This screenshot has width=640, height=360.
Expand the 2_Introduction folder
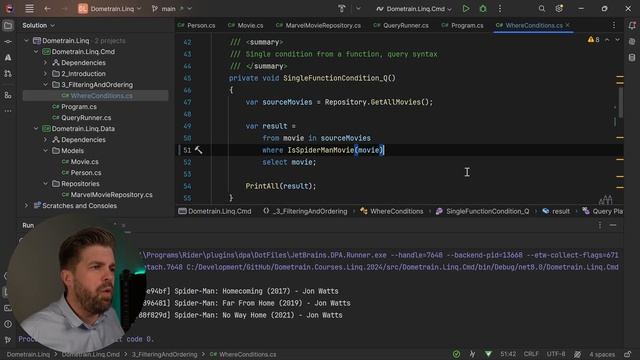tap(45, 74)
